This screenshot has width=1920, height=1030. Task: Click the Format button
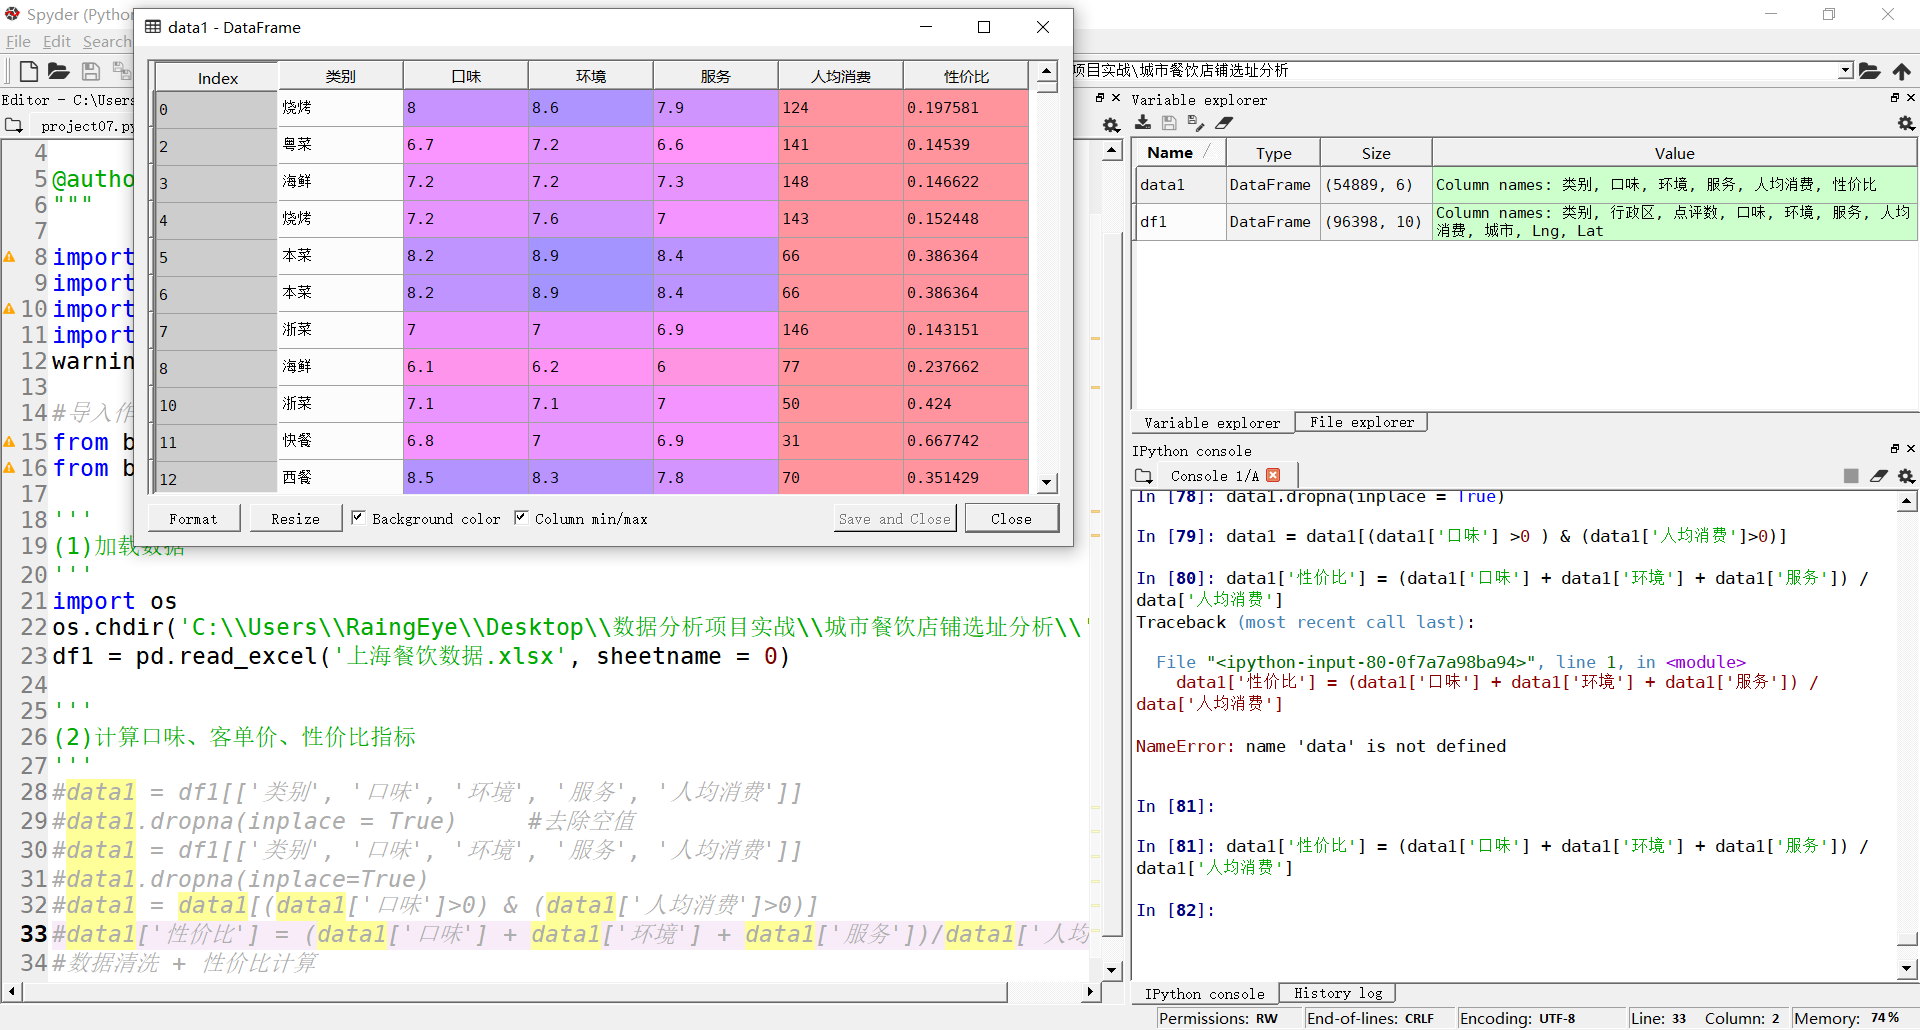click(194, 519)
